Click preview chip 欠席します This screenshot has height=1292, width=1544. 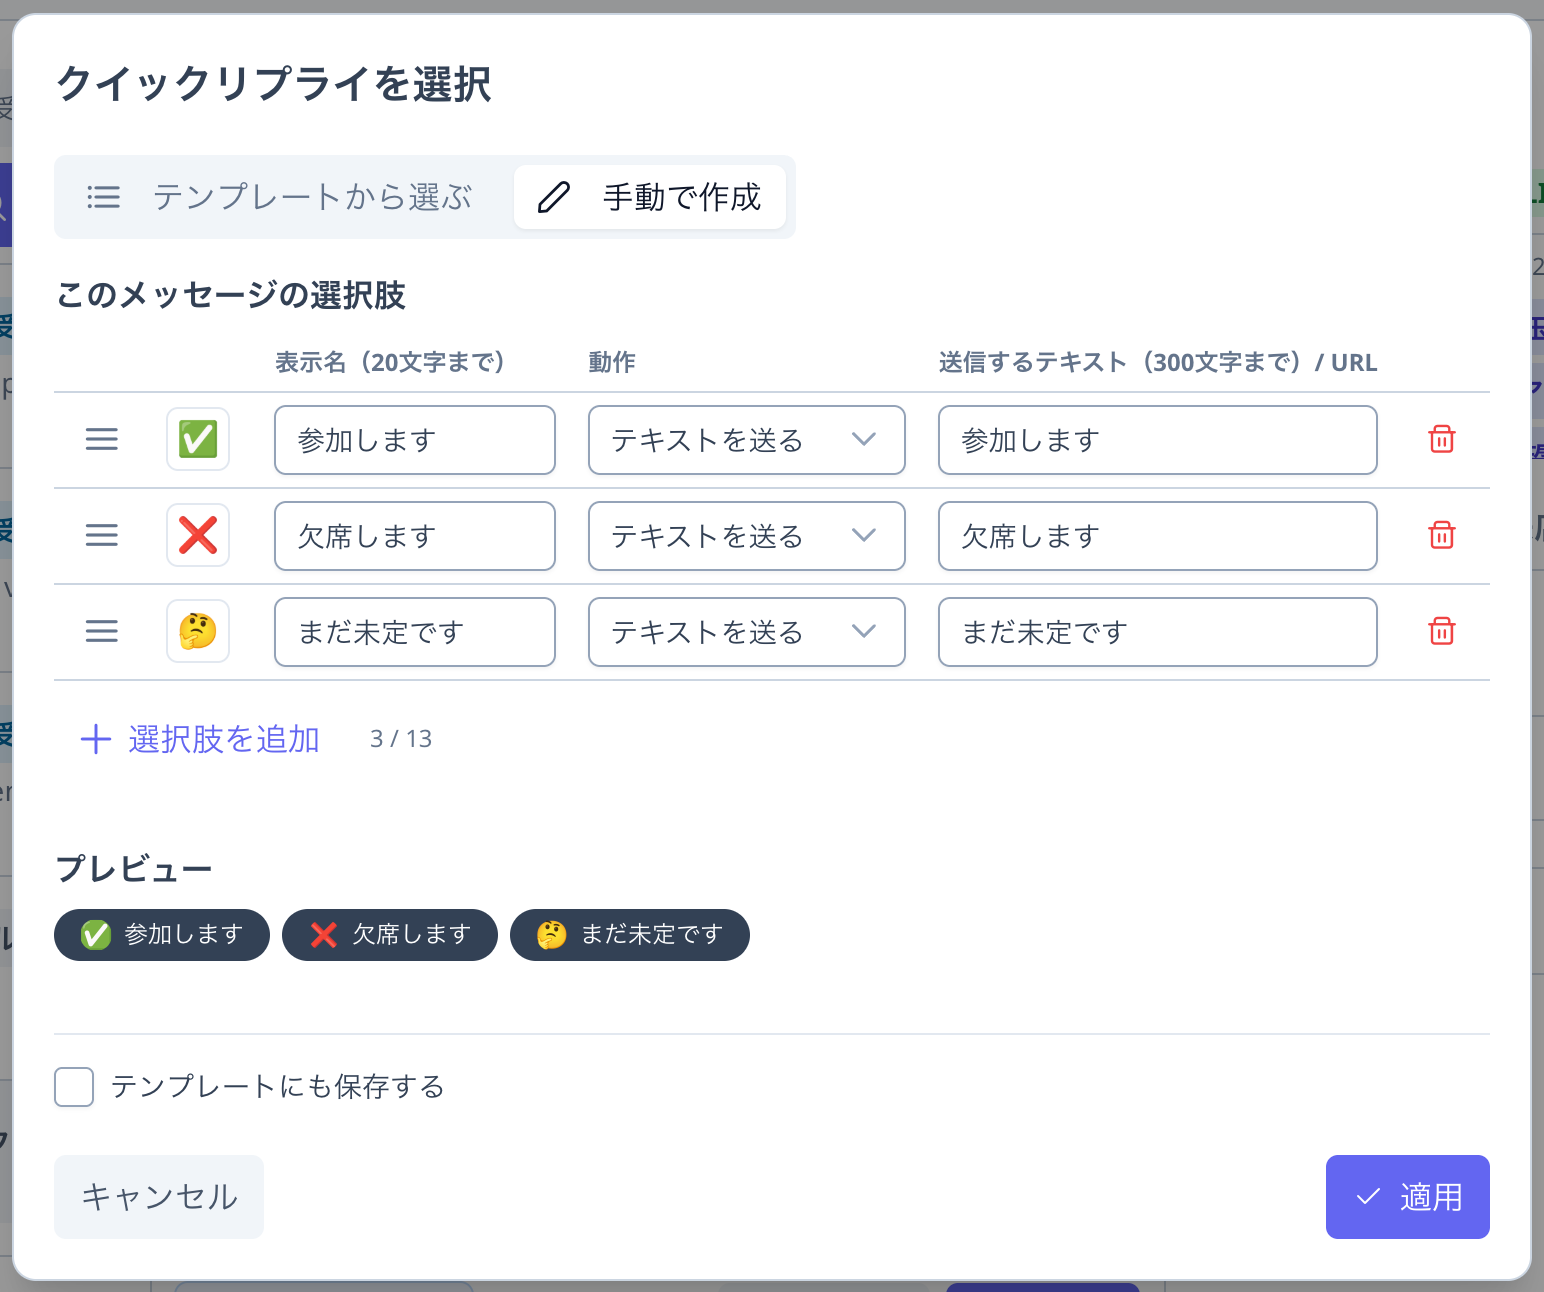coord(390,935)
